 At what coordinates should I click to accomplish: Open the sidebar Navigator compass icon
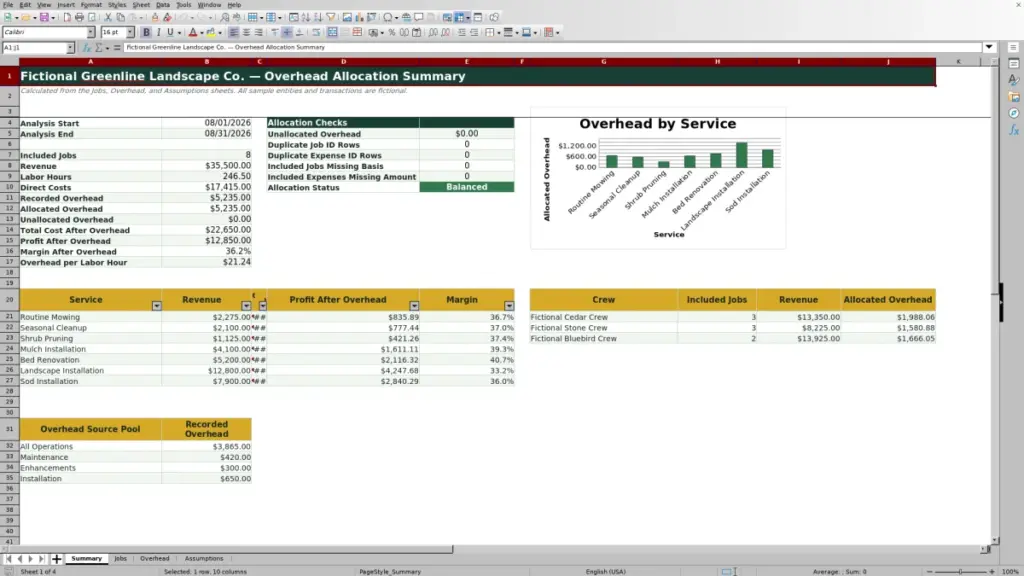(x=1014, y=113)
